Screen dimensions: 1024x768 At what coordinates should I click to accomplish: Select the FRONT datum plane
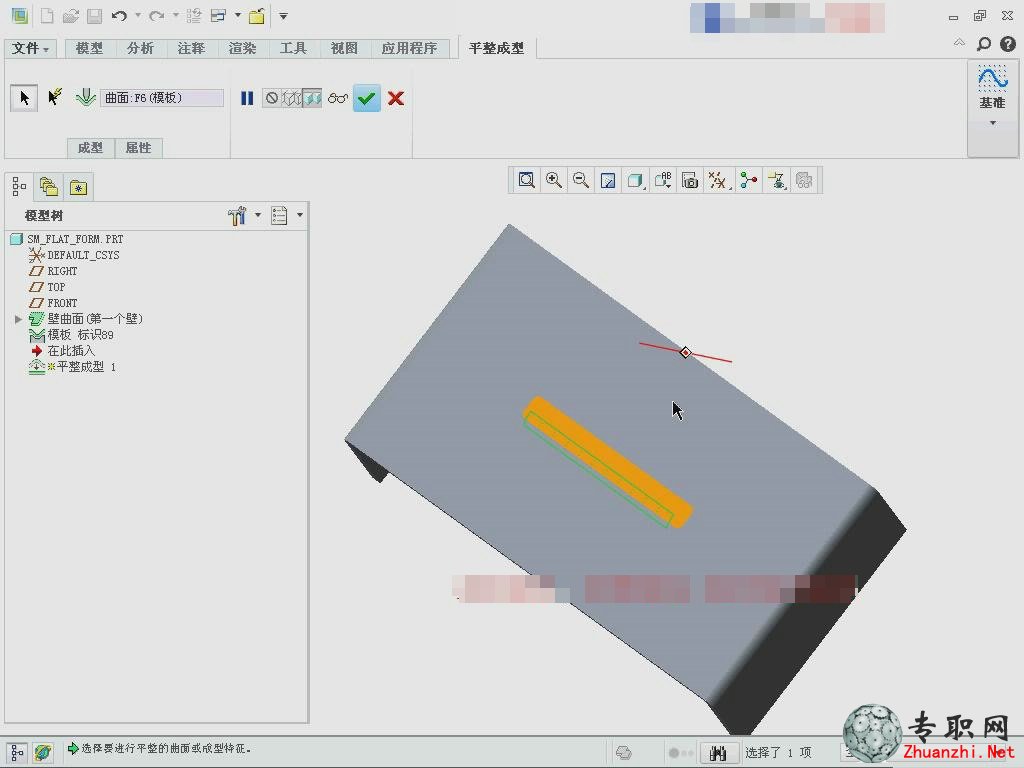coord(62,303)
